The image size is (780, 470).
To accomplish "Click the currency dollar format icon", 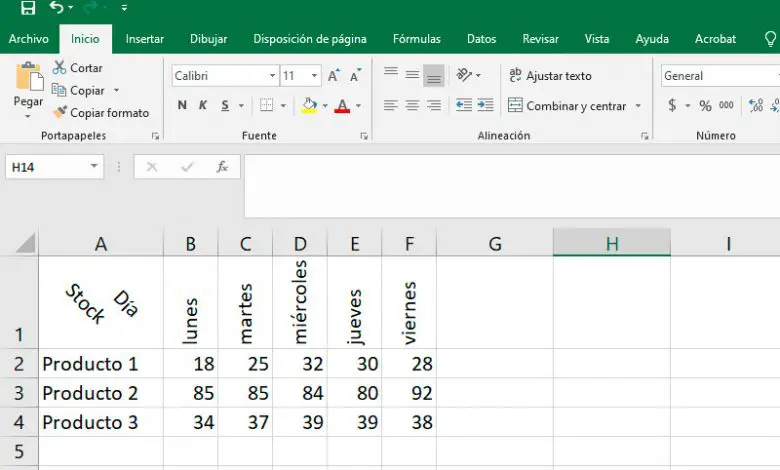I will pos(672,105).
